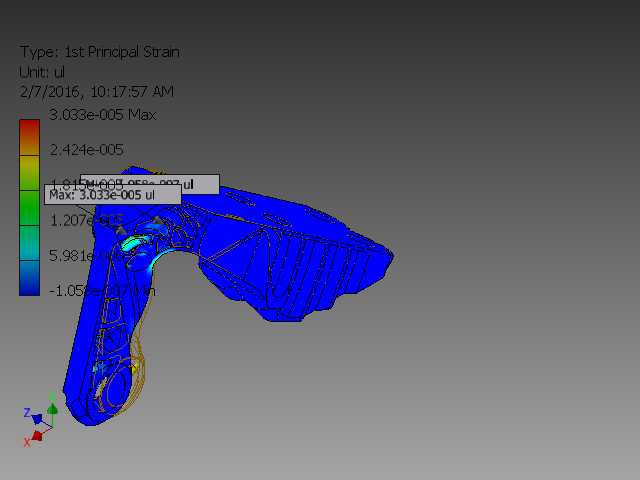Click the 'Type: 1st Principal Strain' text
Image resolution: width=640 pixels, height=480 pixels.
(x=100, y=52)
